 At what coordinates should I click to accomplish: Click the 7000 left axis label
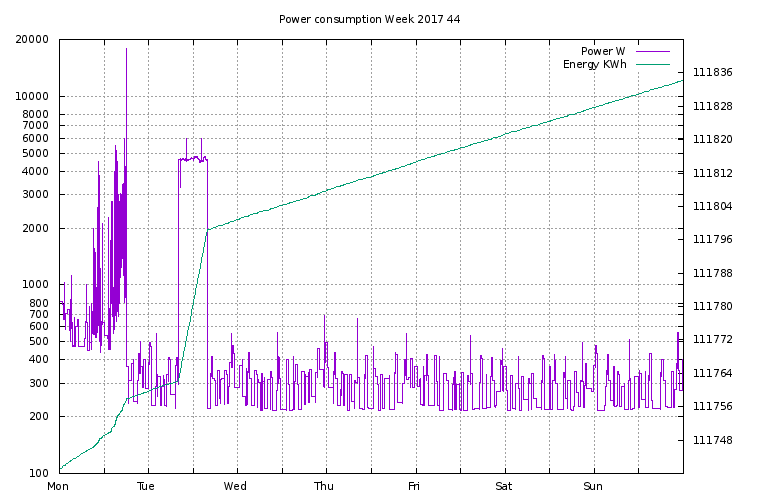point(36,125)
